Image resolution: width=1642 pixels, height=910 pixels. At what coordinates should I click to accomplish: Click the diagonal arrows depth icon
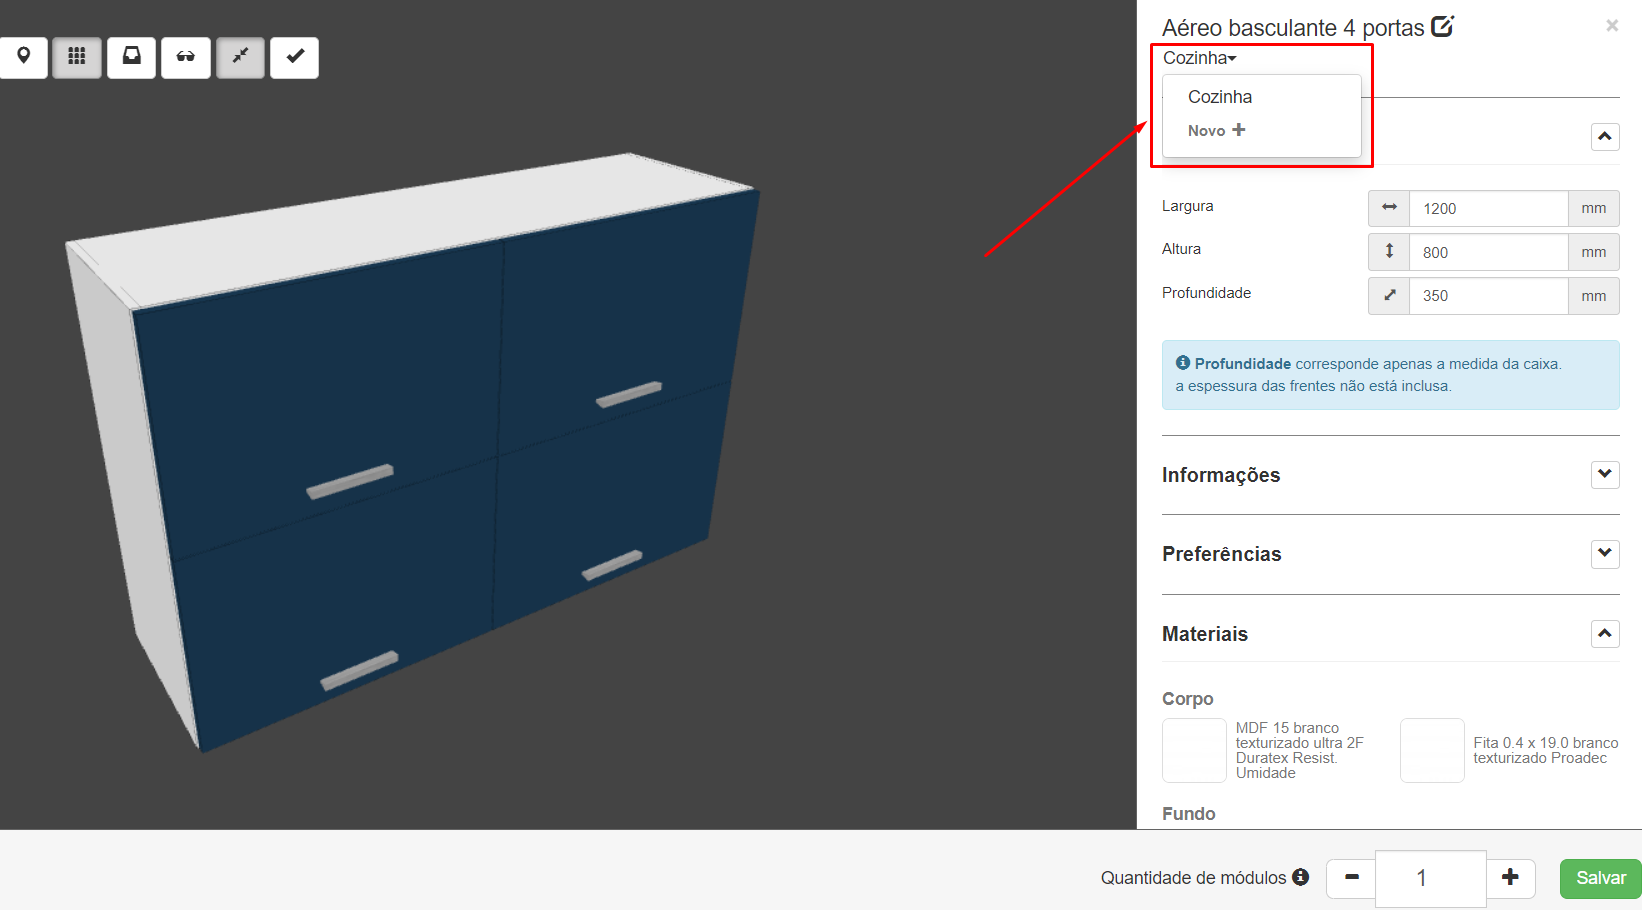pos(1389,296)
